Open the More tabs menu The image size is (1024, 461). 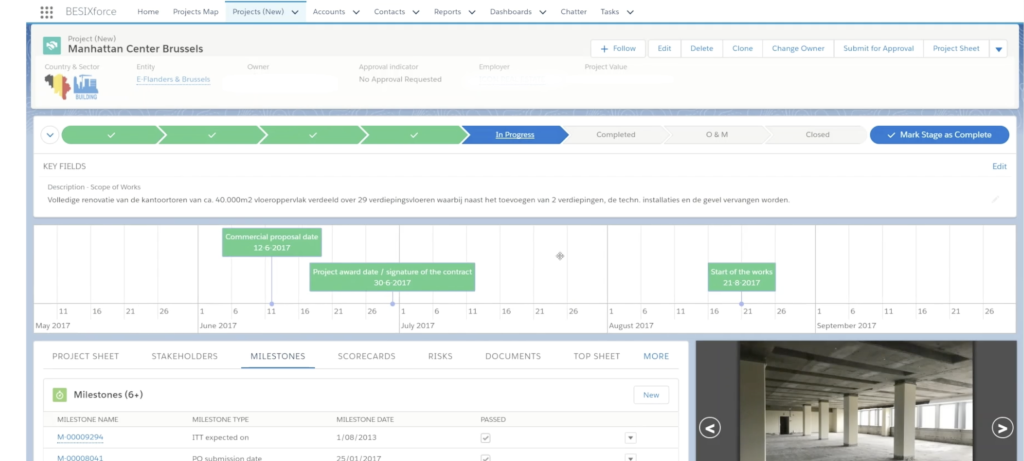click(656, 357)
